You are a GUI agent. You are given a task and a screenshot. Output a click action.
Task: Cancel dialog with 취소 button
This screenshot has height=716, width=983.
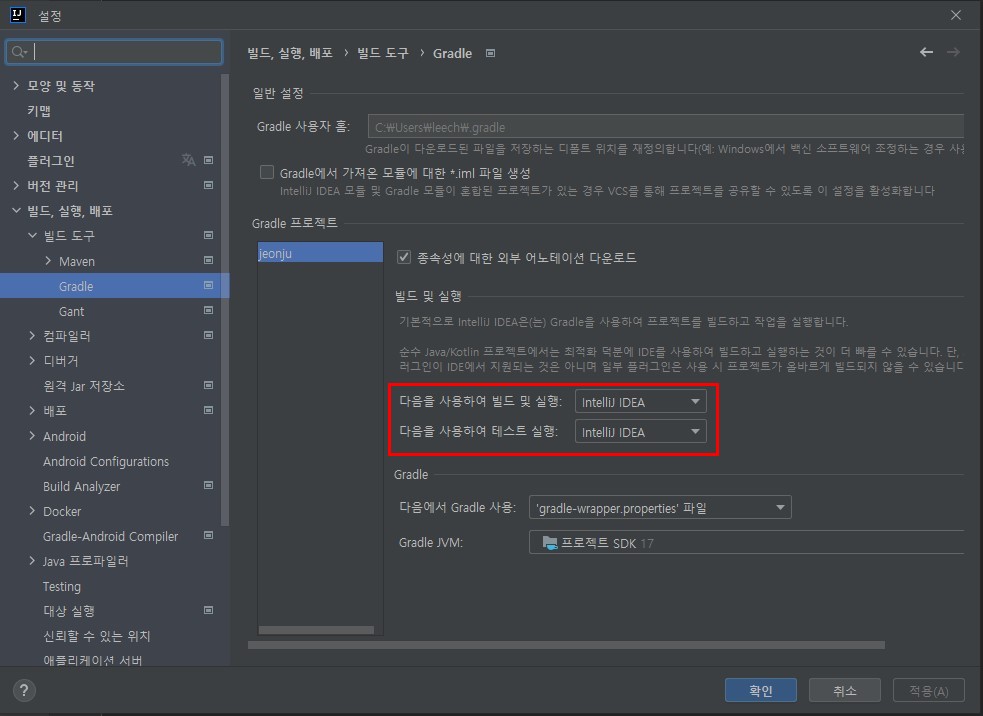844,690
